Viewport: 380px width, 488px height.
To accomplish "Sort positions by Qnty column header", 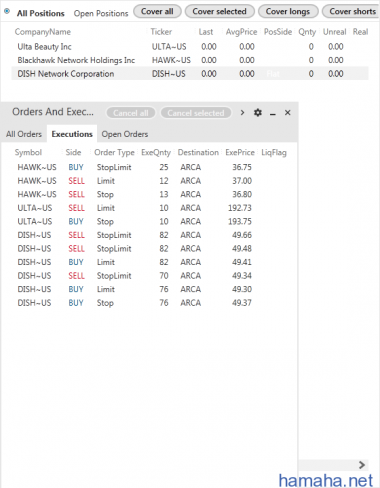I will click(307, 32).
